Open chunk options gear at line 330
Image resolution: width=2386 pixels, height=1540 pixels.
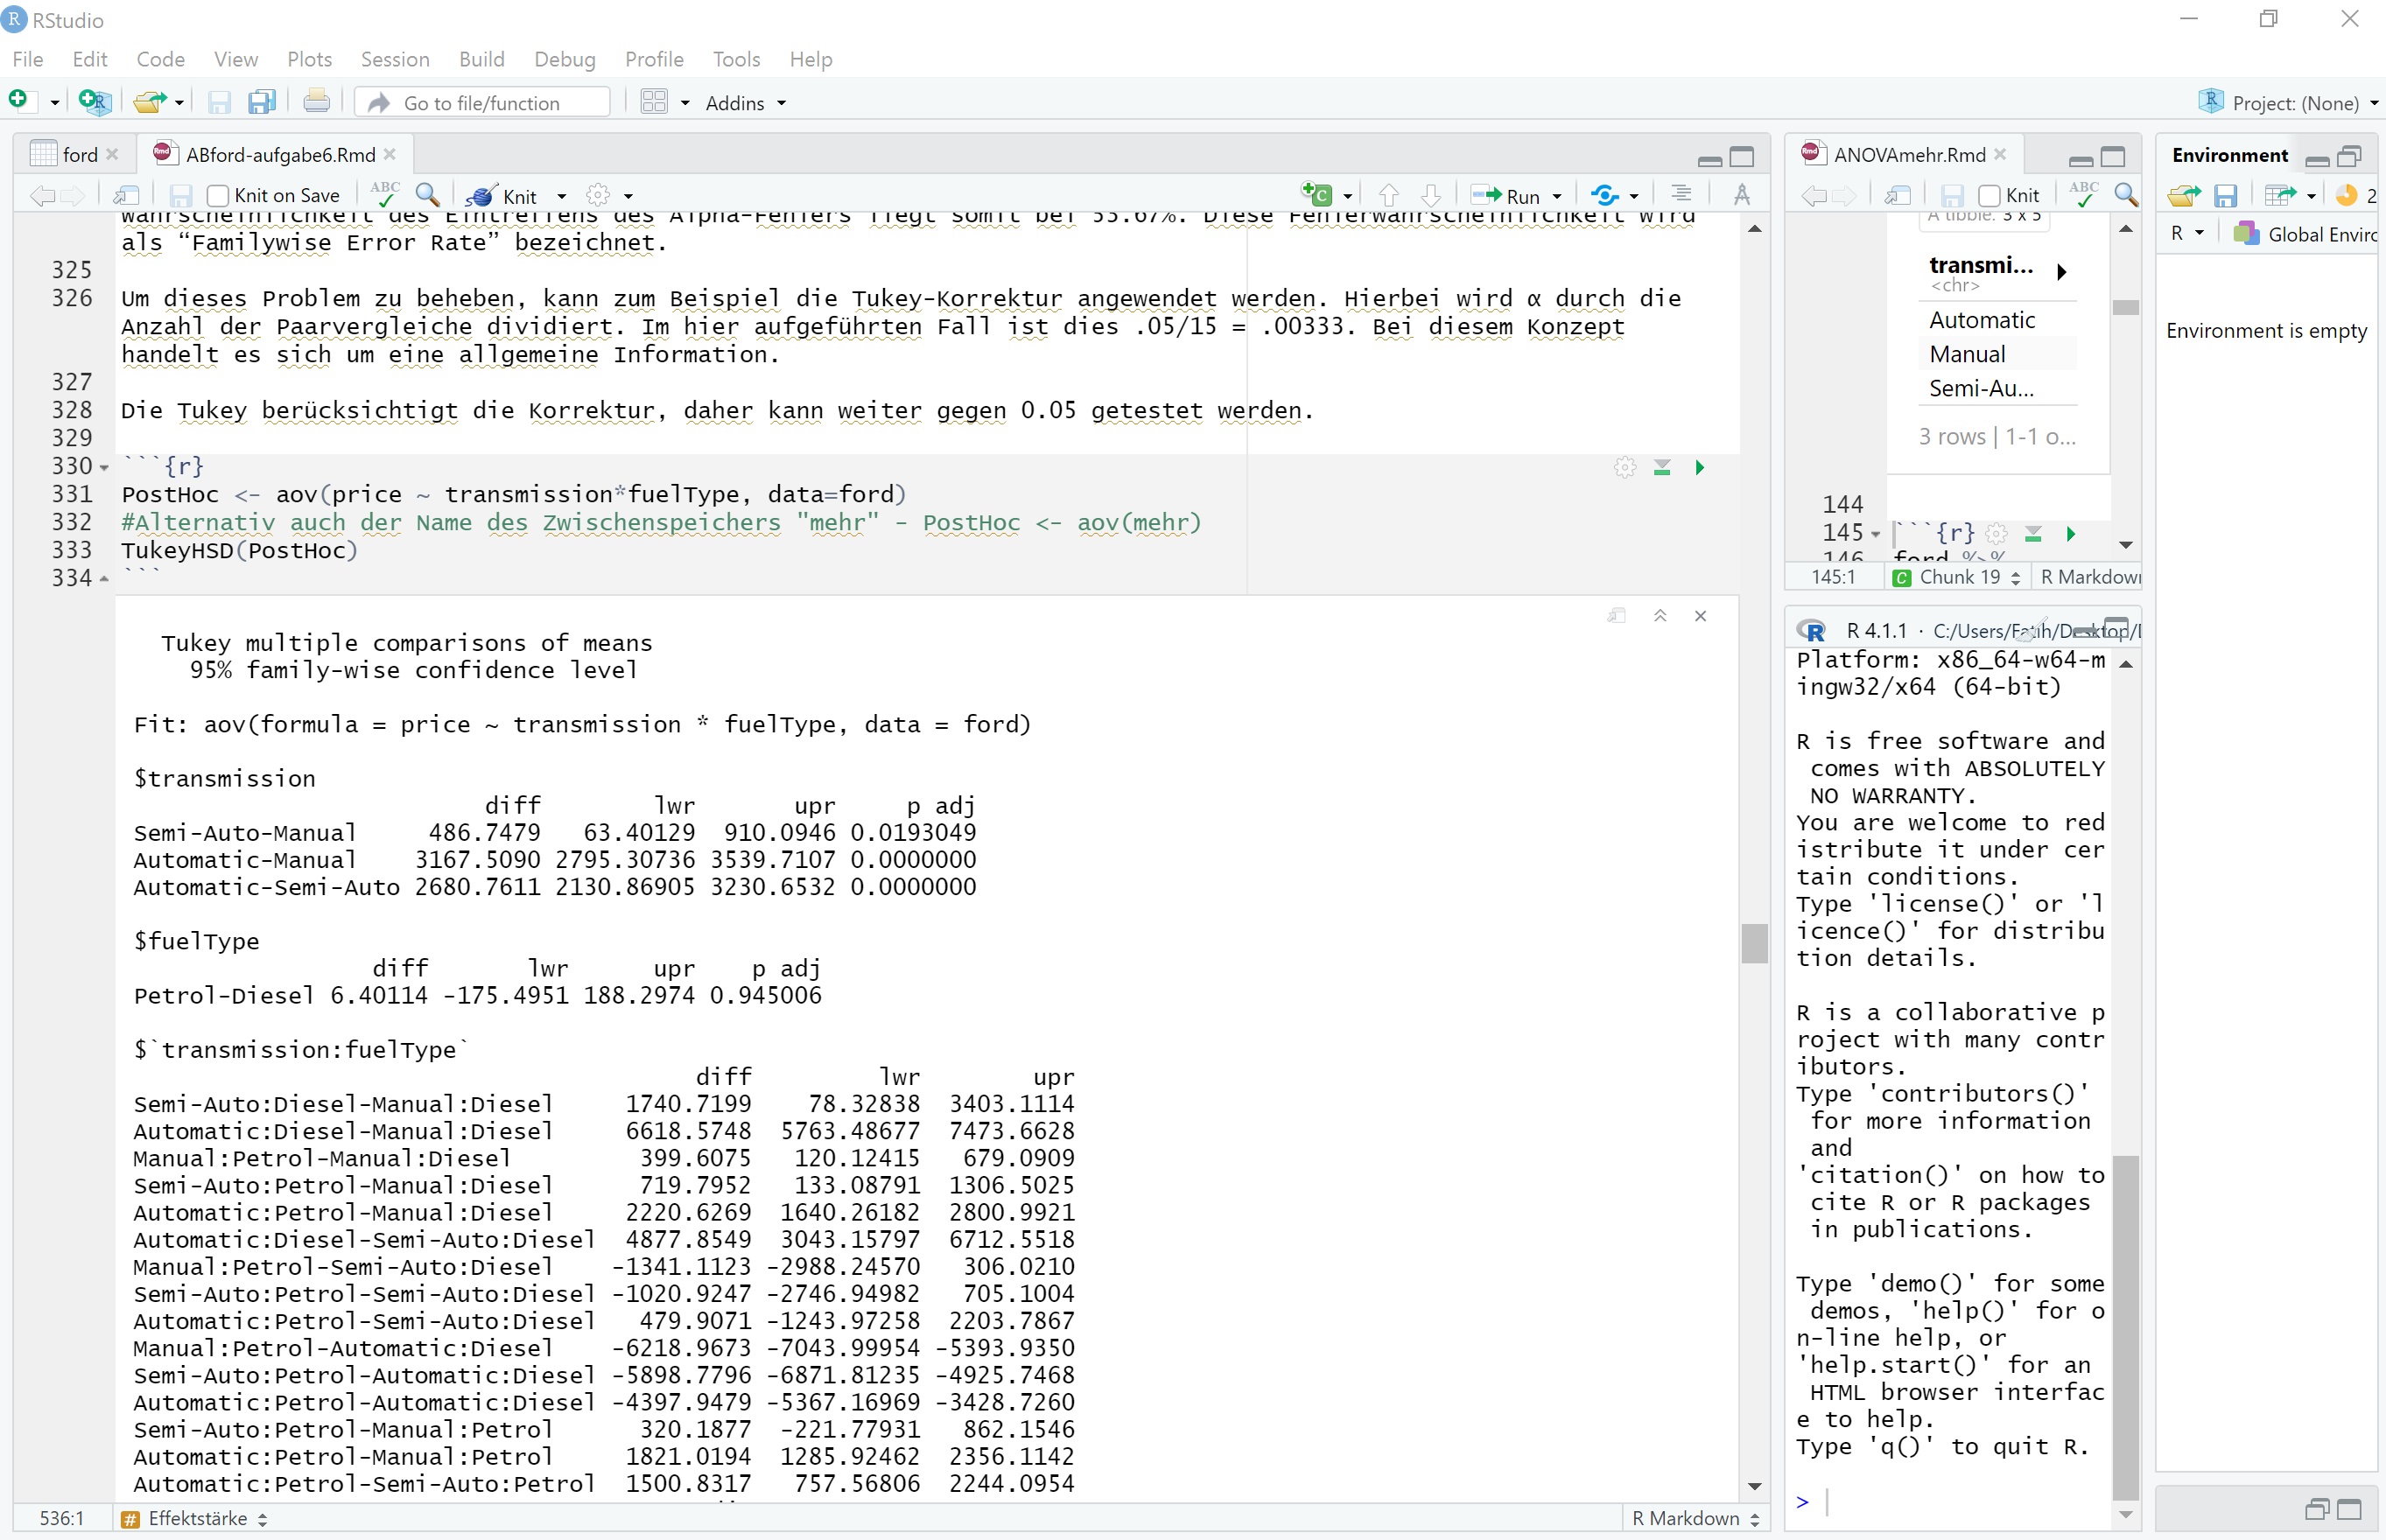[1625, 467]
